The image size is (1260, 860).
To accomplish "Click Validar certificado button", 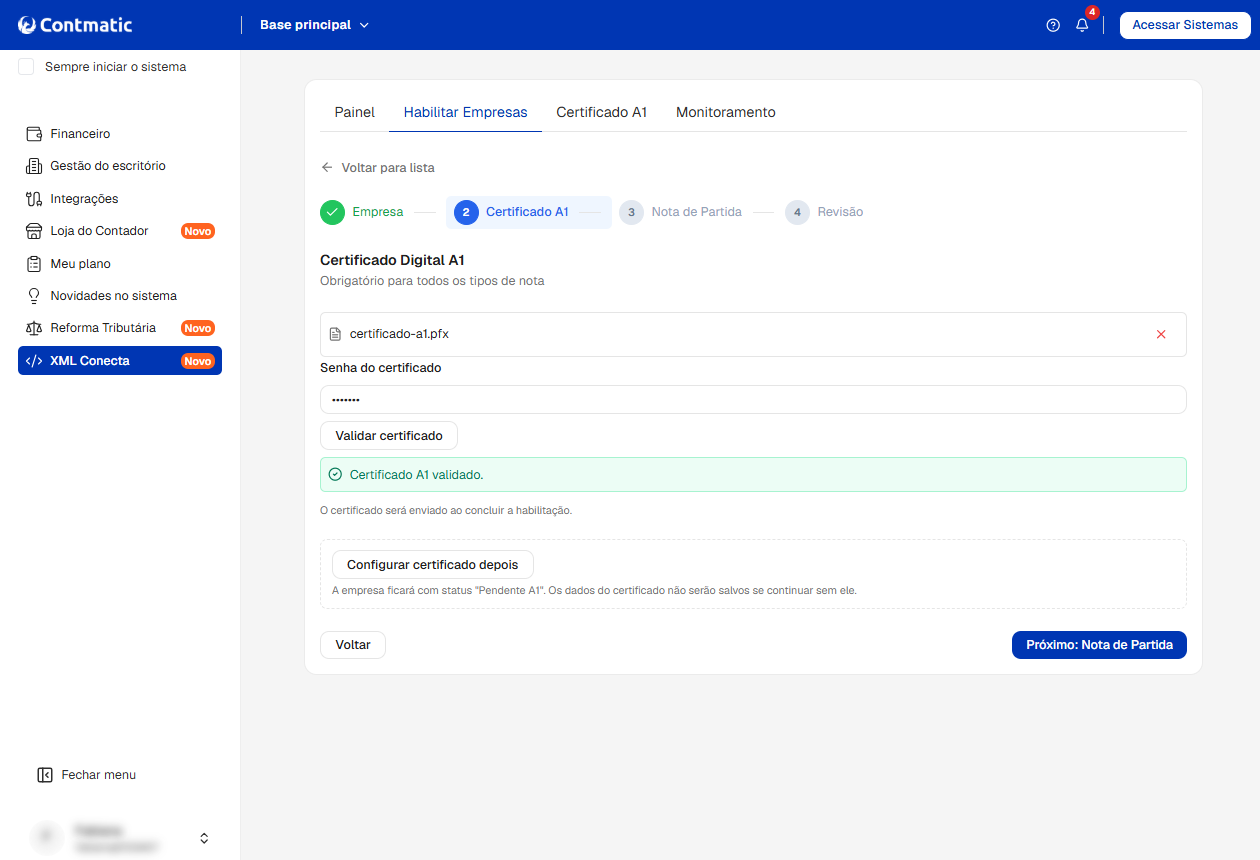I will [x=389, y=436].
